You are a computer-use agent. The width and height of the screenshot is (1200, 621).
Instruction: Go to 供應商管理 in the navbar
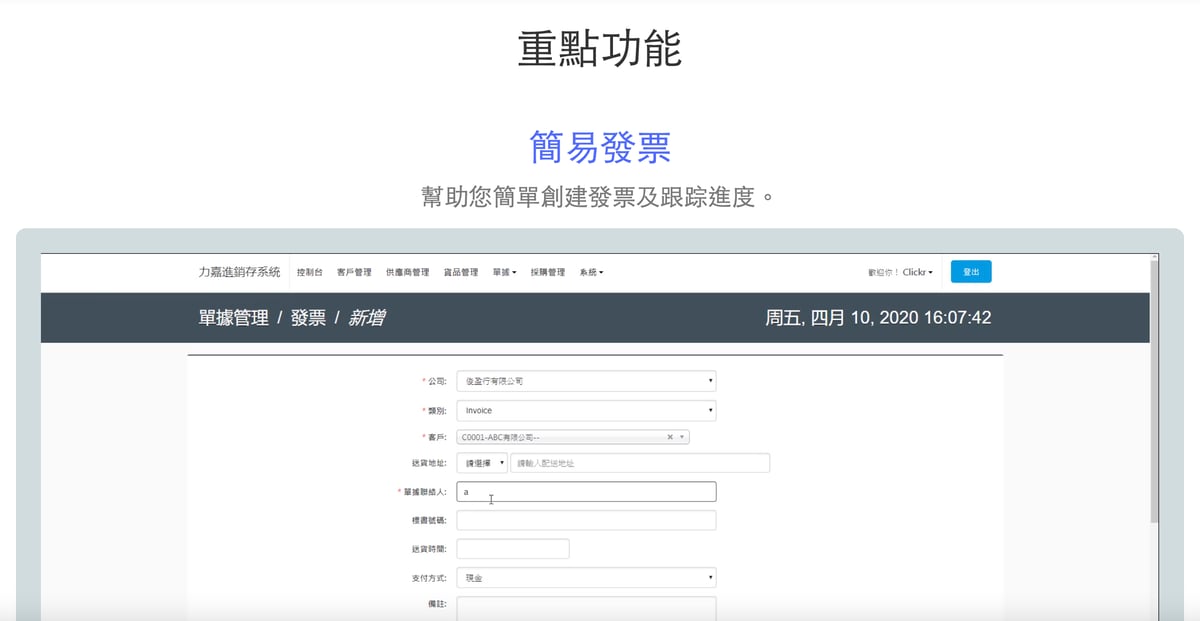(x=407, y=272)
